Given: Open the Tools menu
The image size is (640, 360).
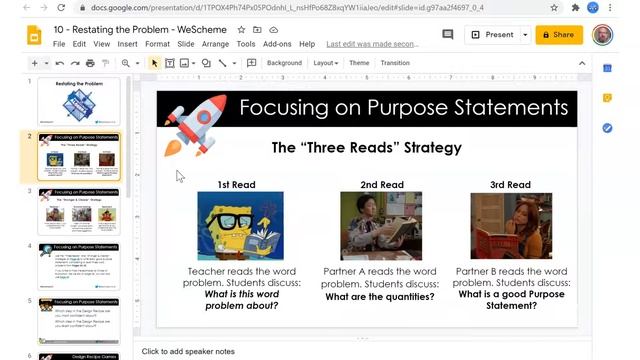Looking at the screenshot, I should pyautogui.click(x=246, y=44).
